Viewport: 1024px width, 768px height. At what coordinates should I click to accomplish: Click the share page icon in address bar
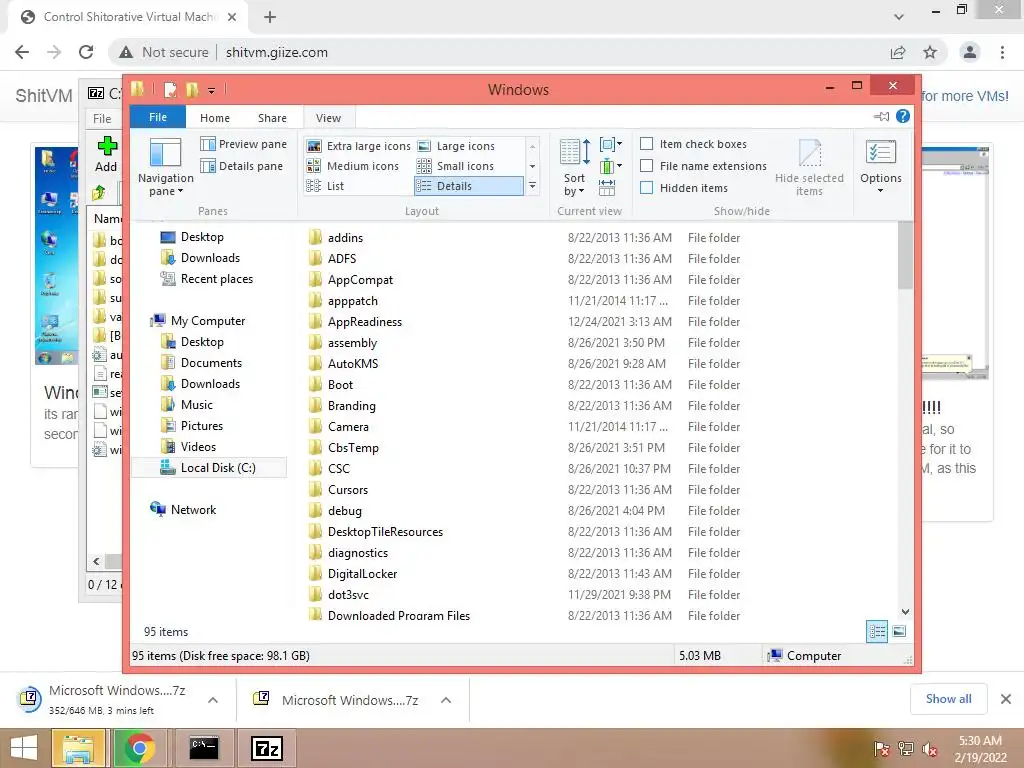point(898,52)
